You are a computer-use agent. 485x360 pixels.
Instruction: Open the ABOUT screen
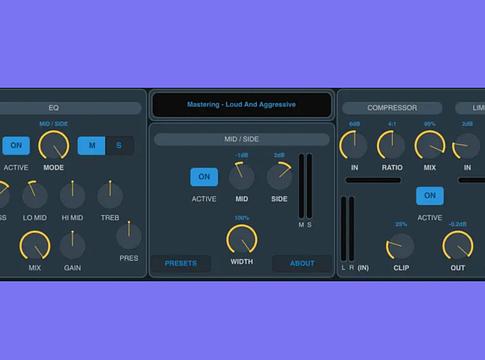tap(302, 263)
